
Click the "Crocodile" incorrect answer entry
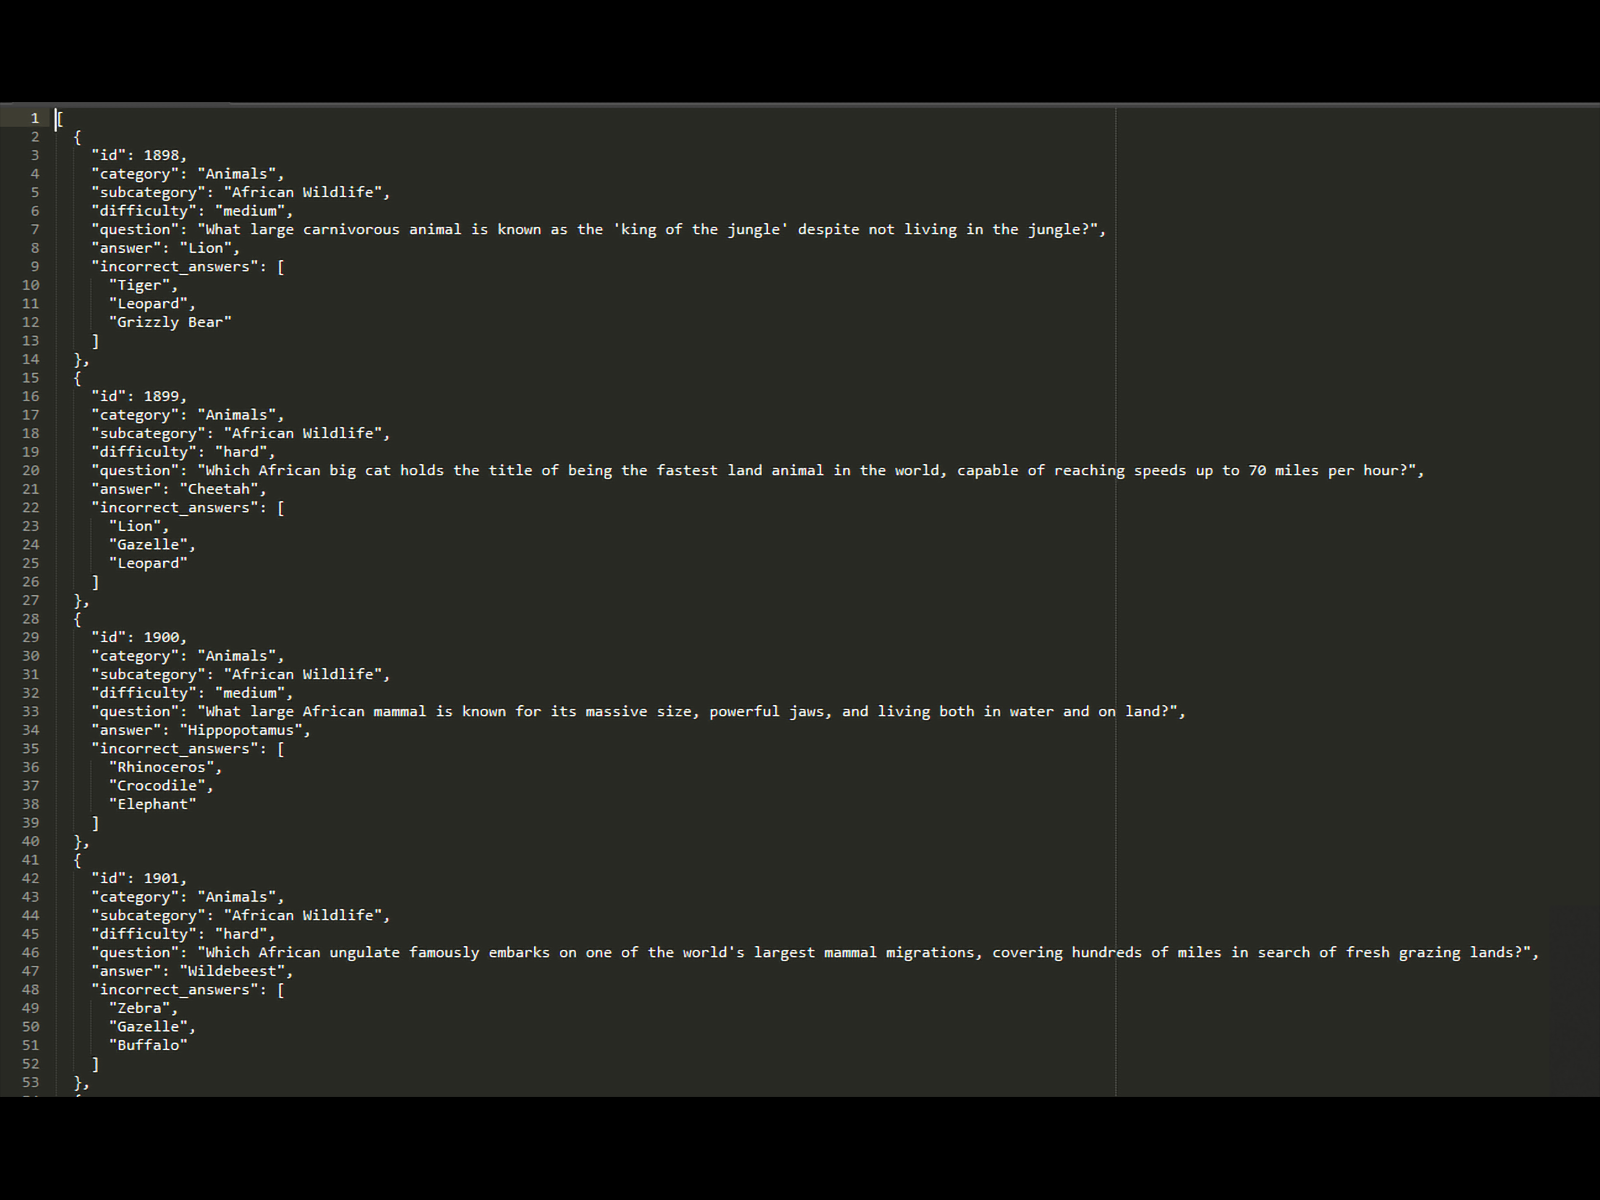(x=161, y=786)
